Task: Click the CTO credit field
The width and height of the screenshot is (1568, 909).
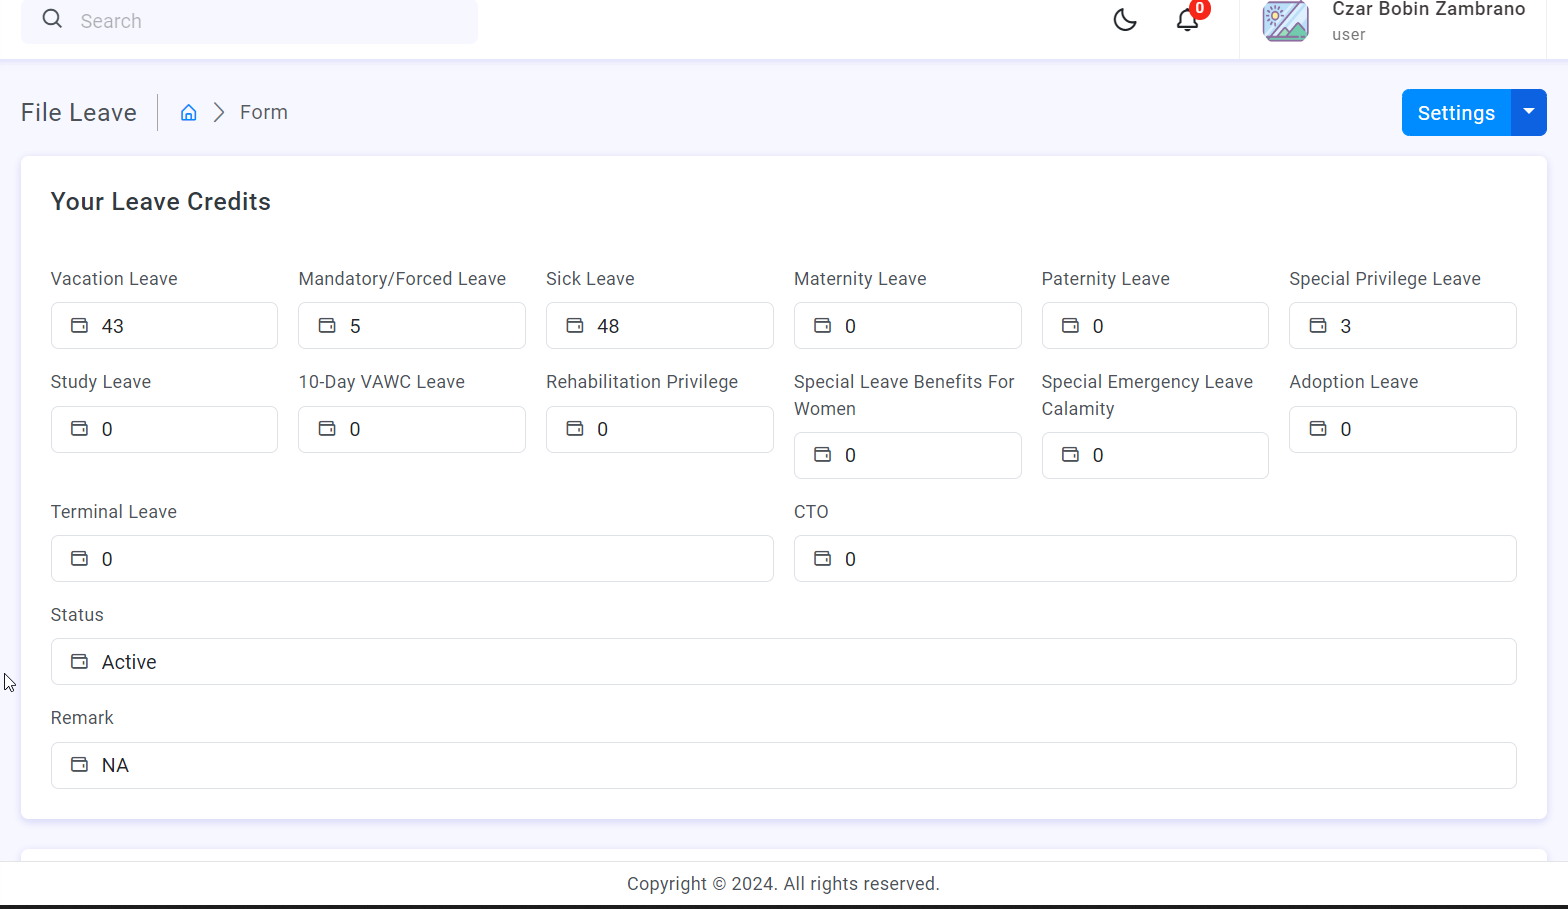Action: (x=1155, y=559)
